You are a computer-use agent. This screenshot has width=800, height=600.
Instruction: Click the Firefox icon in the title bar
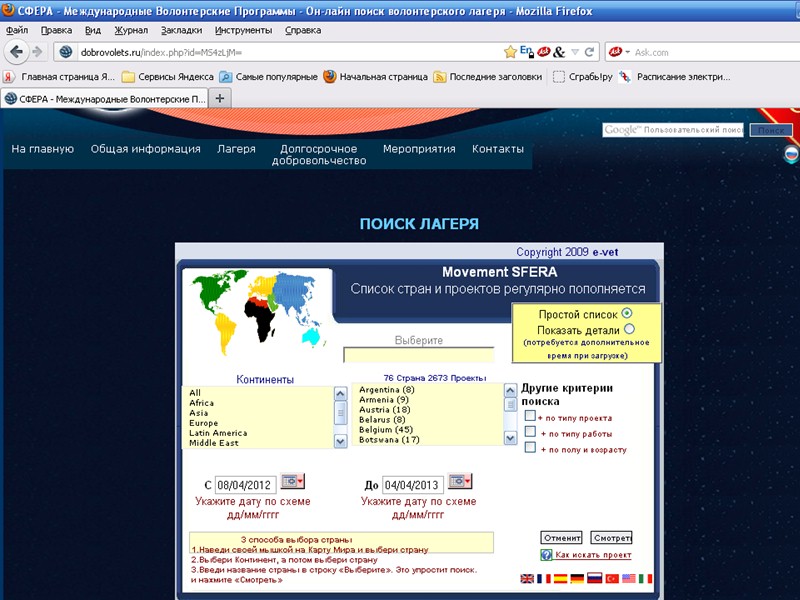pyautogui.click(x=8, y=10)
